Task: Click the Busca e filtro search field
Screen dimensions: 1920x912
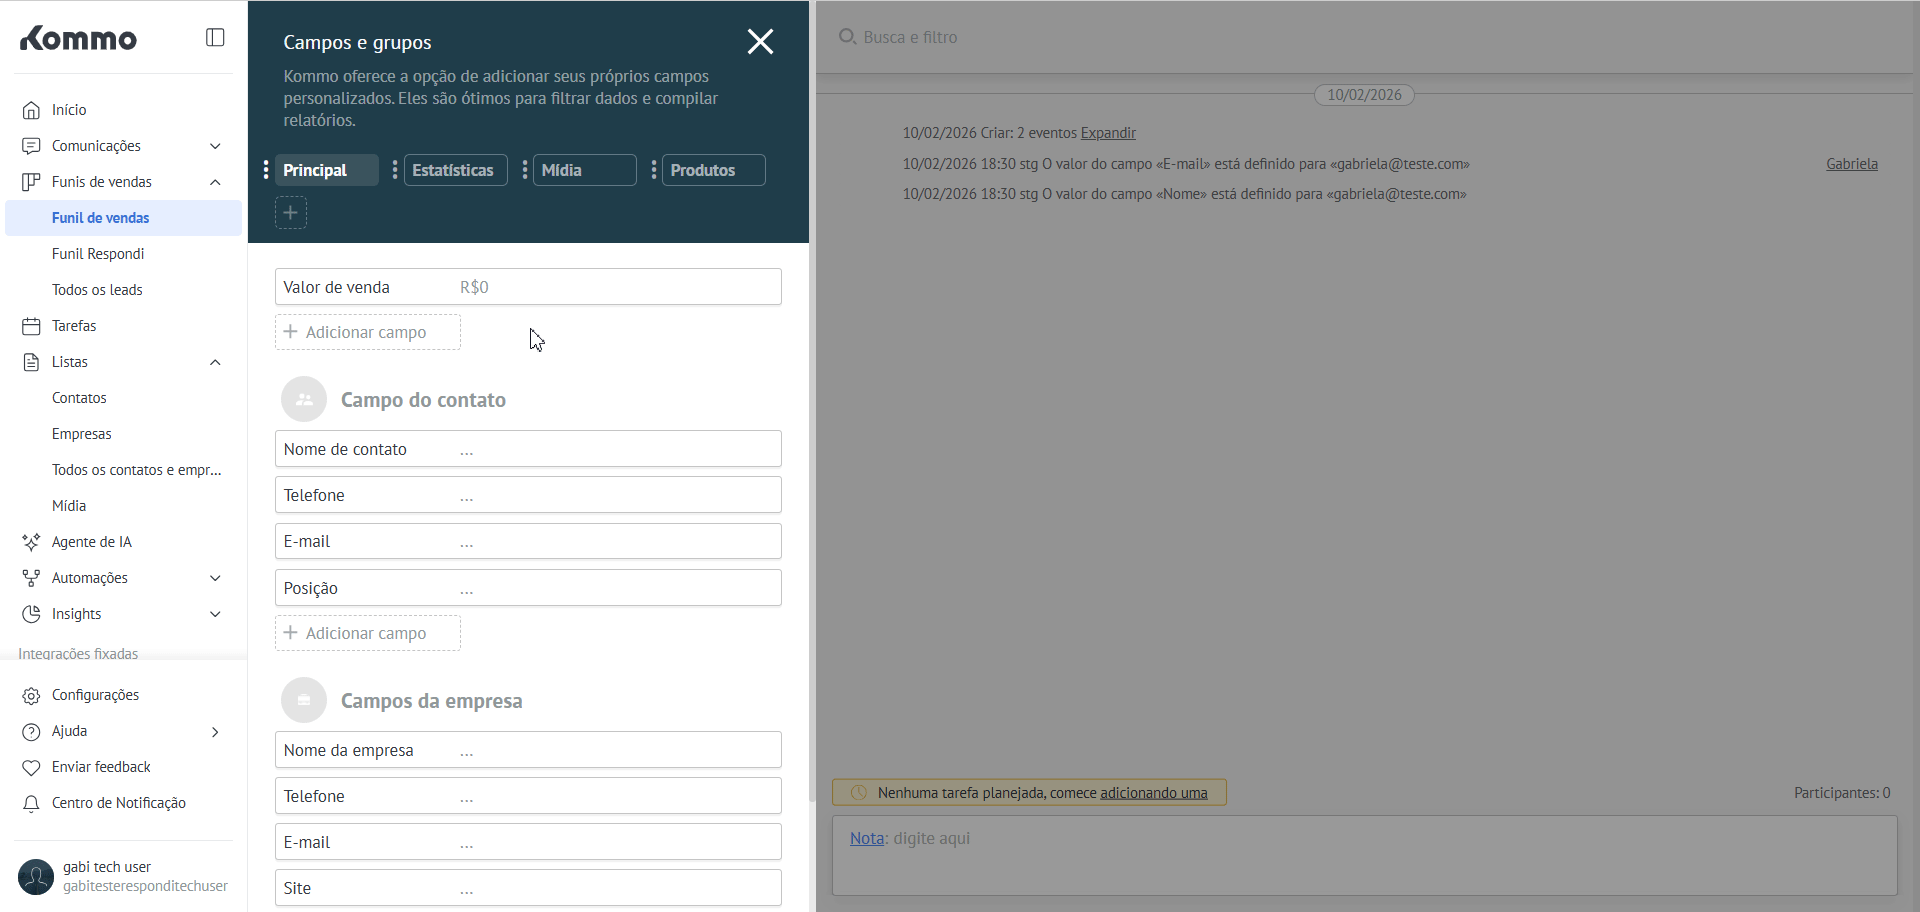Action: pyautogui.click(x=910, y=37)
